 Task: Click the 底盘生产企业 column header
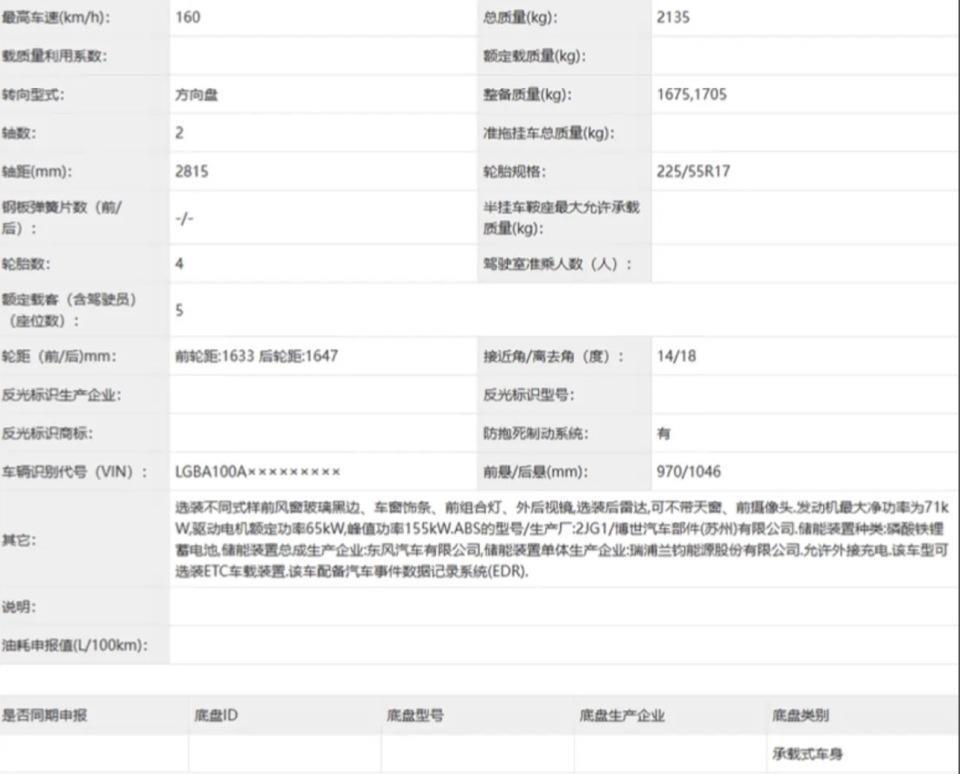[622, 715]
